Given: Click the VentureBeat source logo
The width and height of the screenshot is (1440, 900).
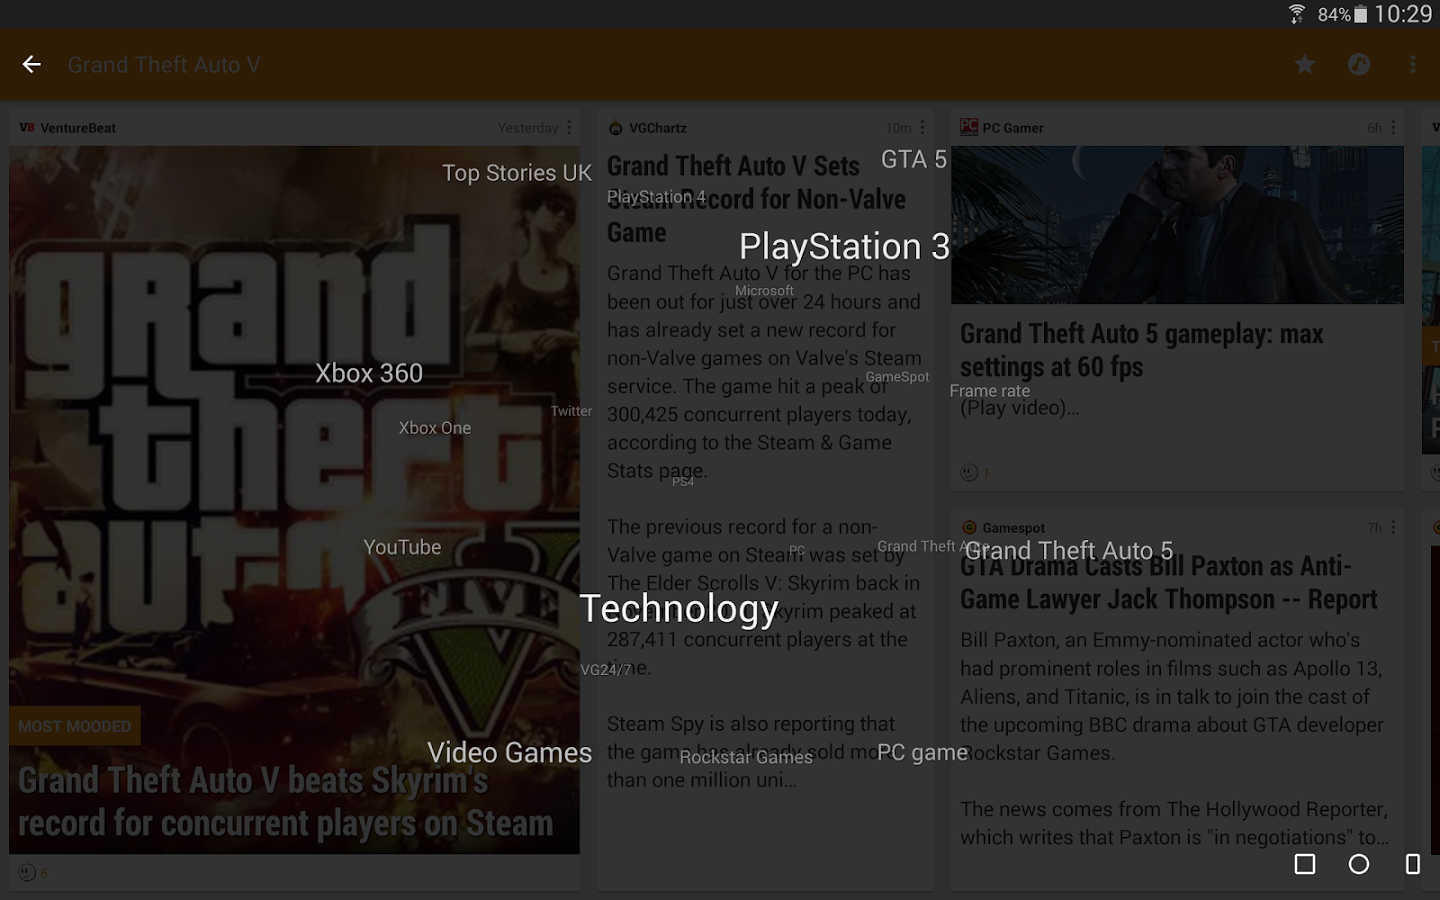Looking at the screenshot, I should tap(27, 128).
